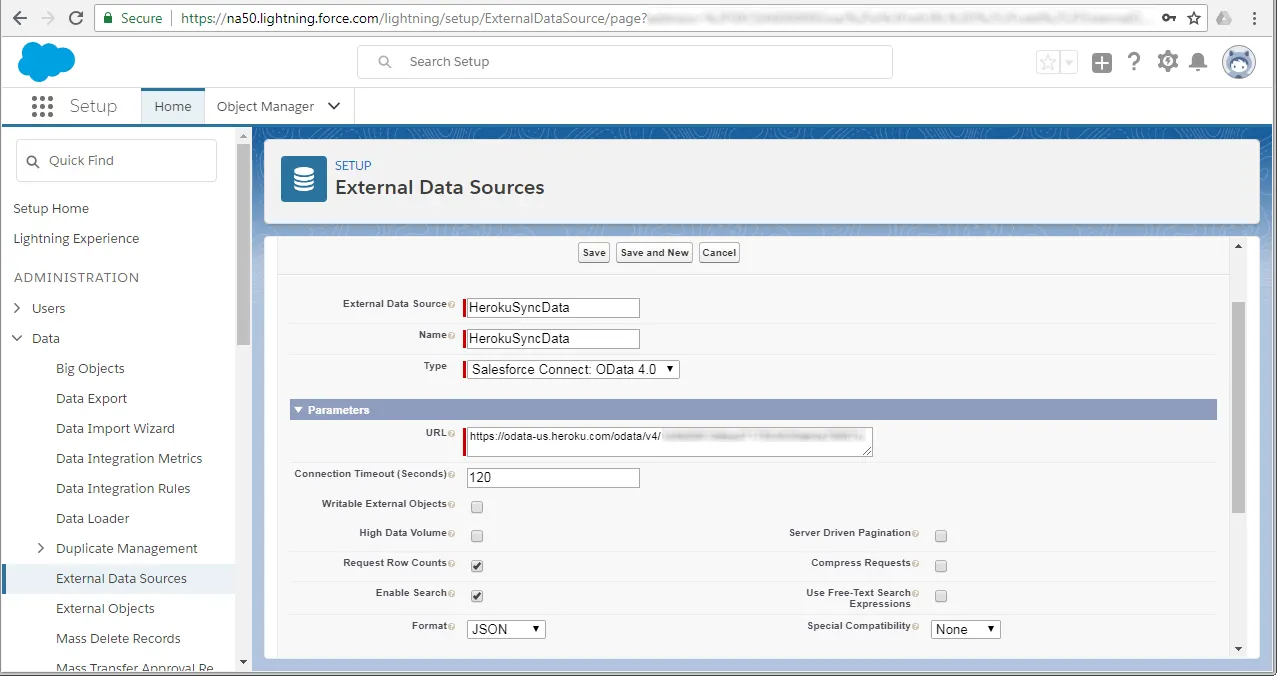
Task: Click the Save and New button
Action: tap(655, 253)
